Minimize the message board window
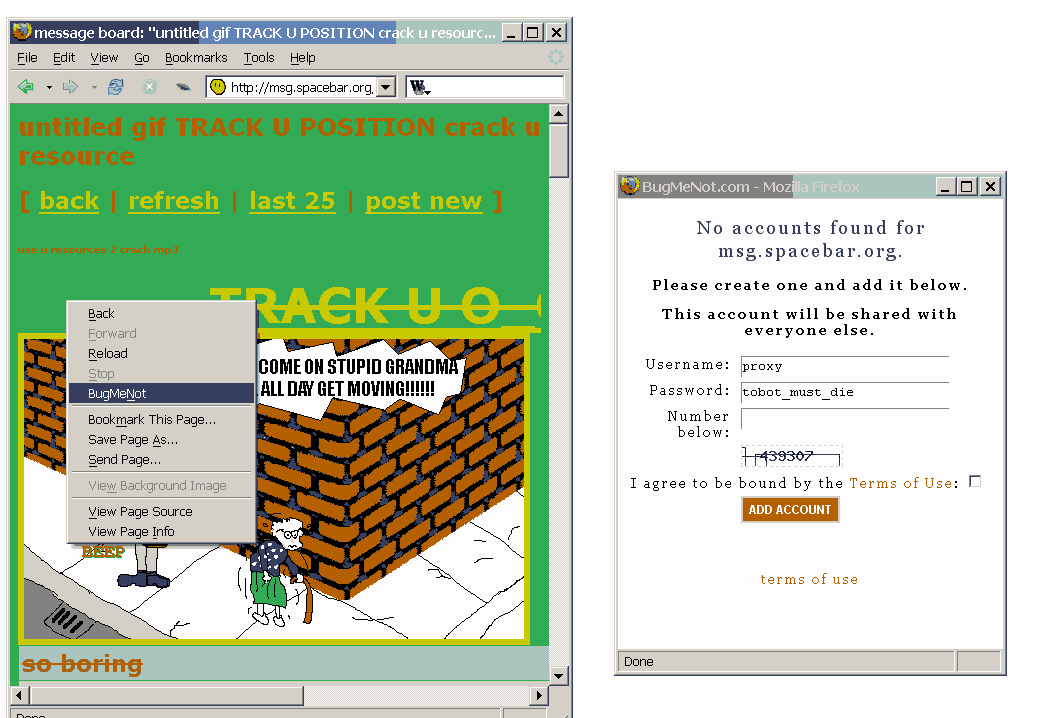This screenshot has width=1045, height=718. click(511, 32)
